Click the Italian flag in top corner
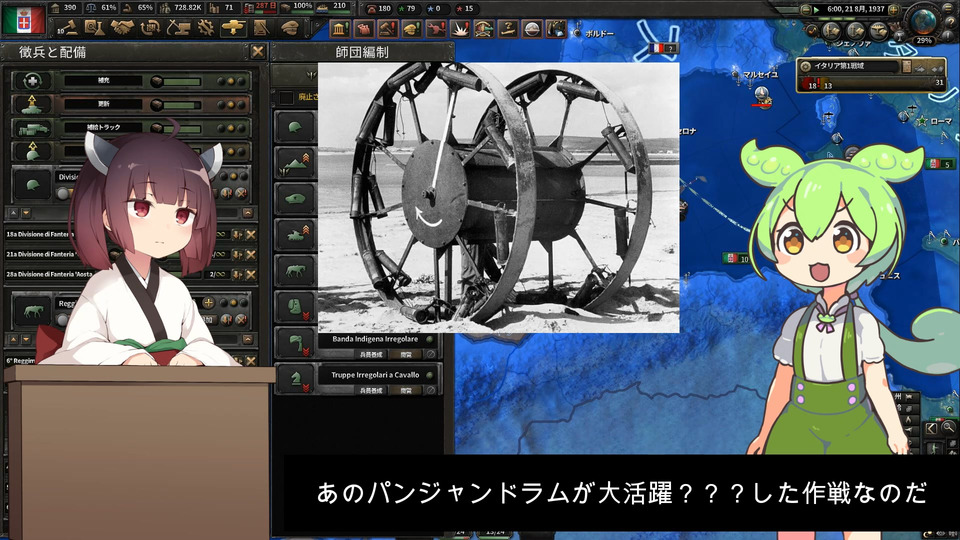 pyautogui.click(x=24, y=20)
